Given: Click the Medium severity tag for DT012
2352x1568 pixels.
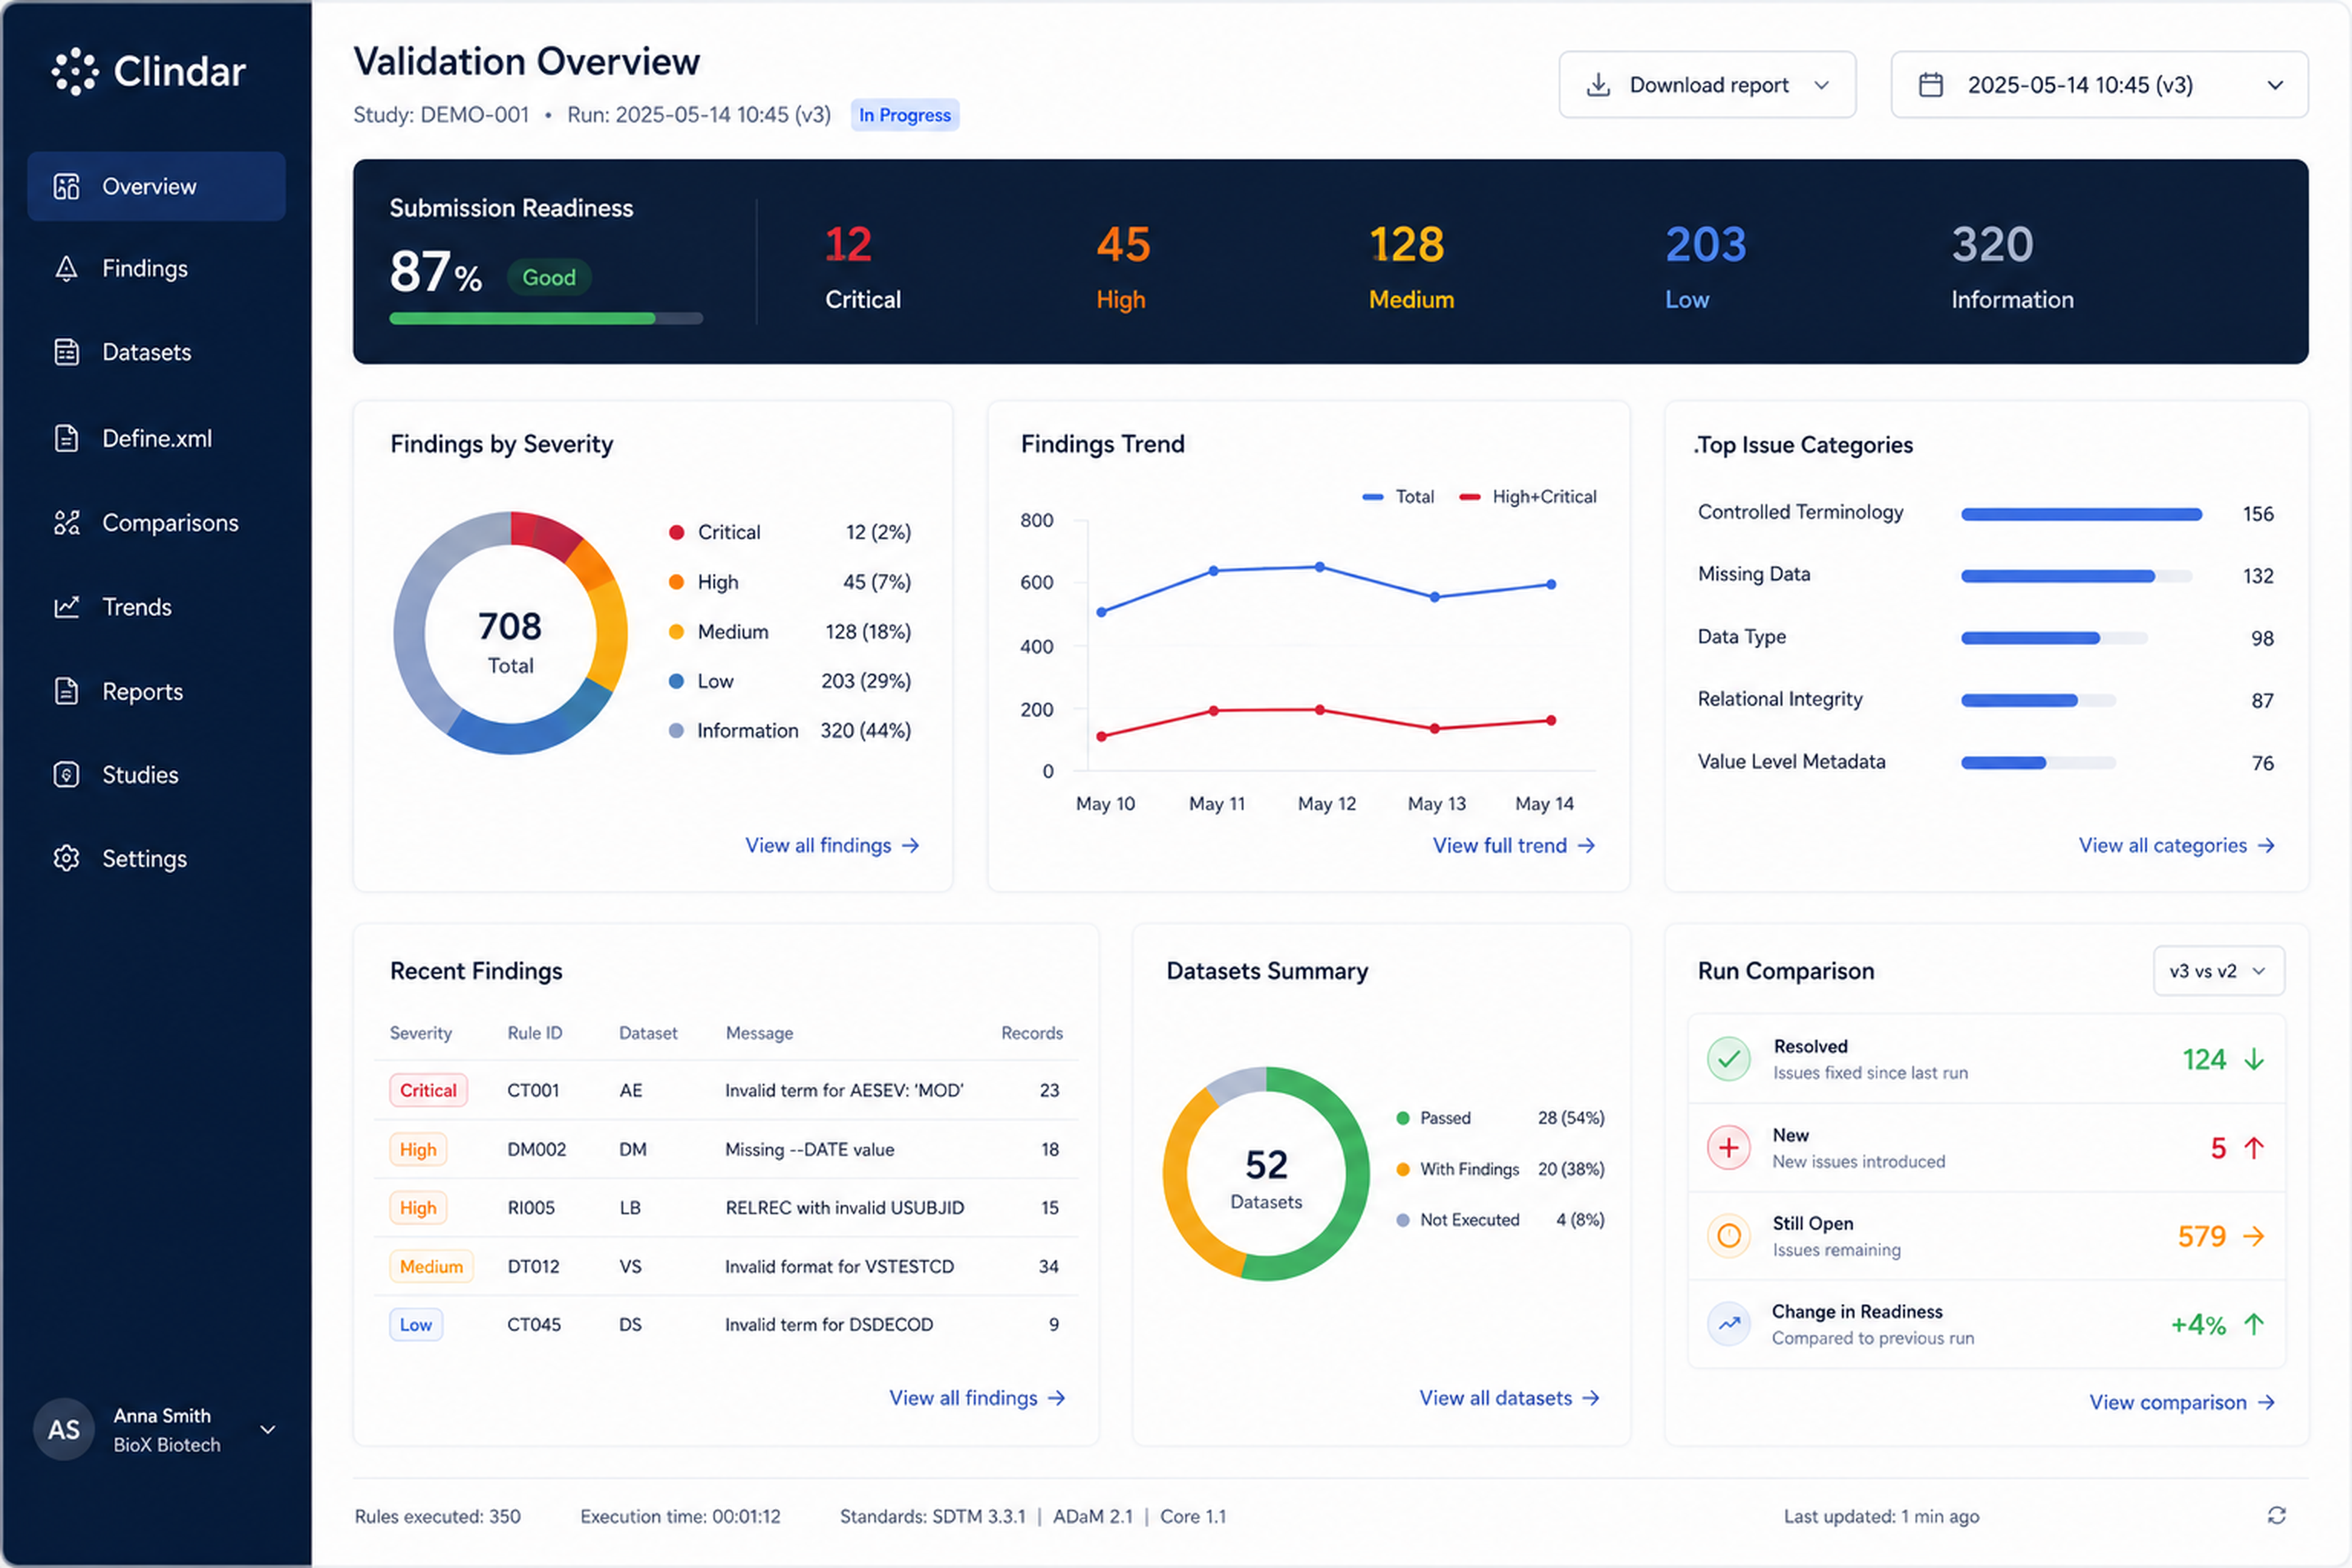Looking at the screenshot, I should click(x=431, y=1266).
